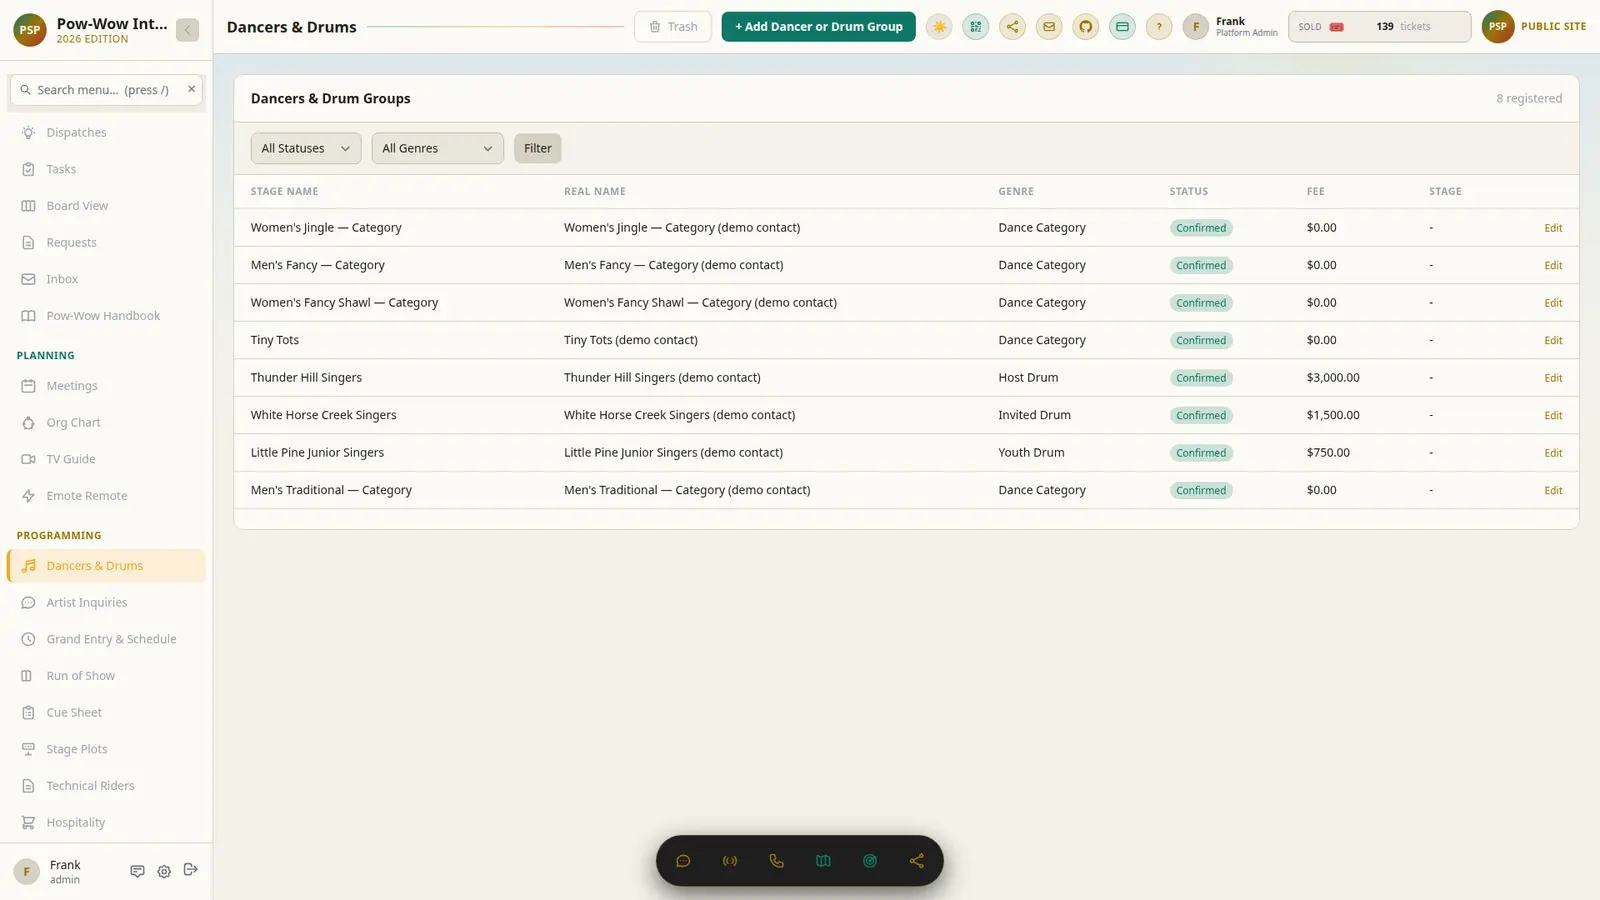Screen dimensions: 1600x900
Task: Click the logout icon in sidebar footer
Action: 191,870
